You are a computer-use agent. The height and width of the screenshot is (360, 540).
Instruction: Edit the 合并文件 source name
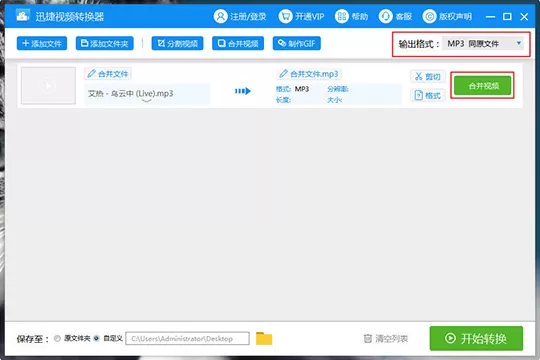coord(108,74)
